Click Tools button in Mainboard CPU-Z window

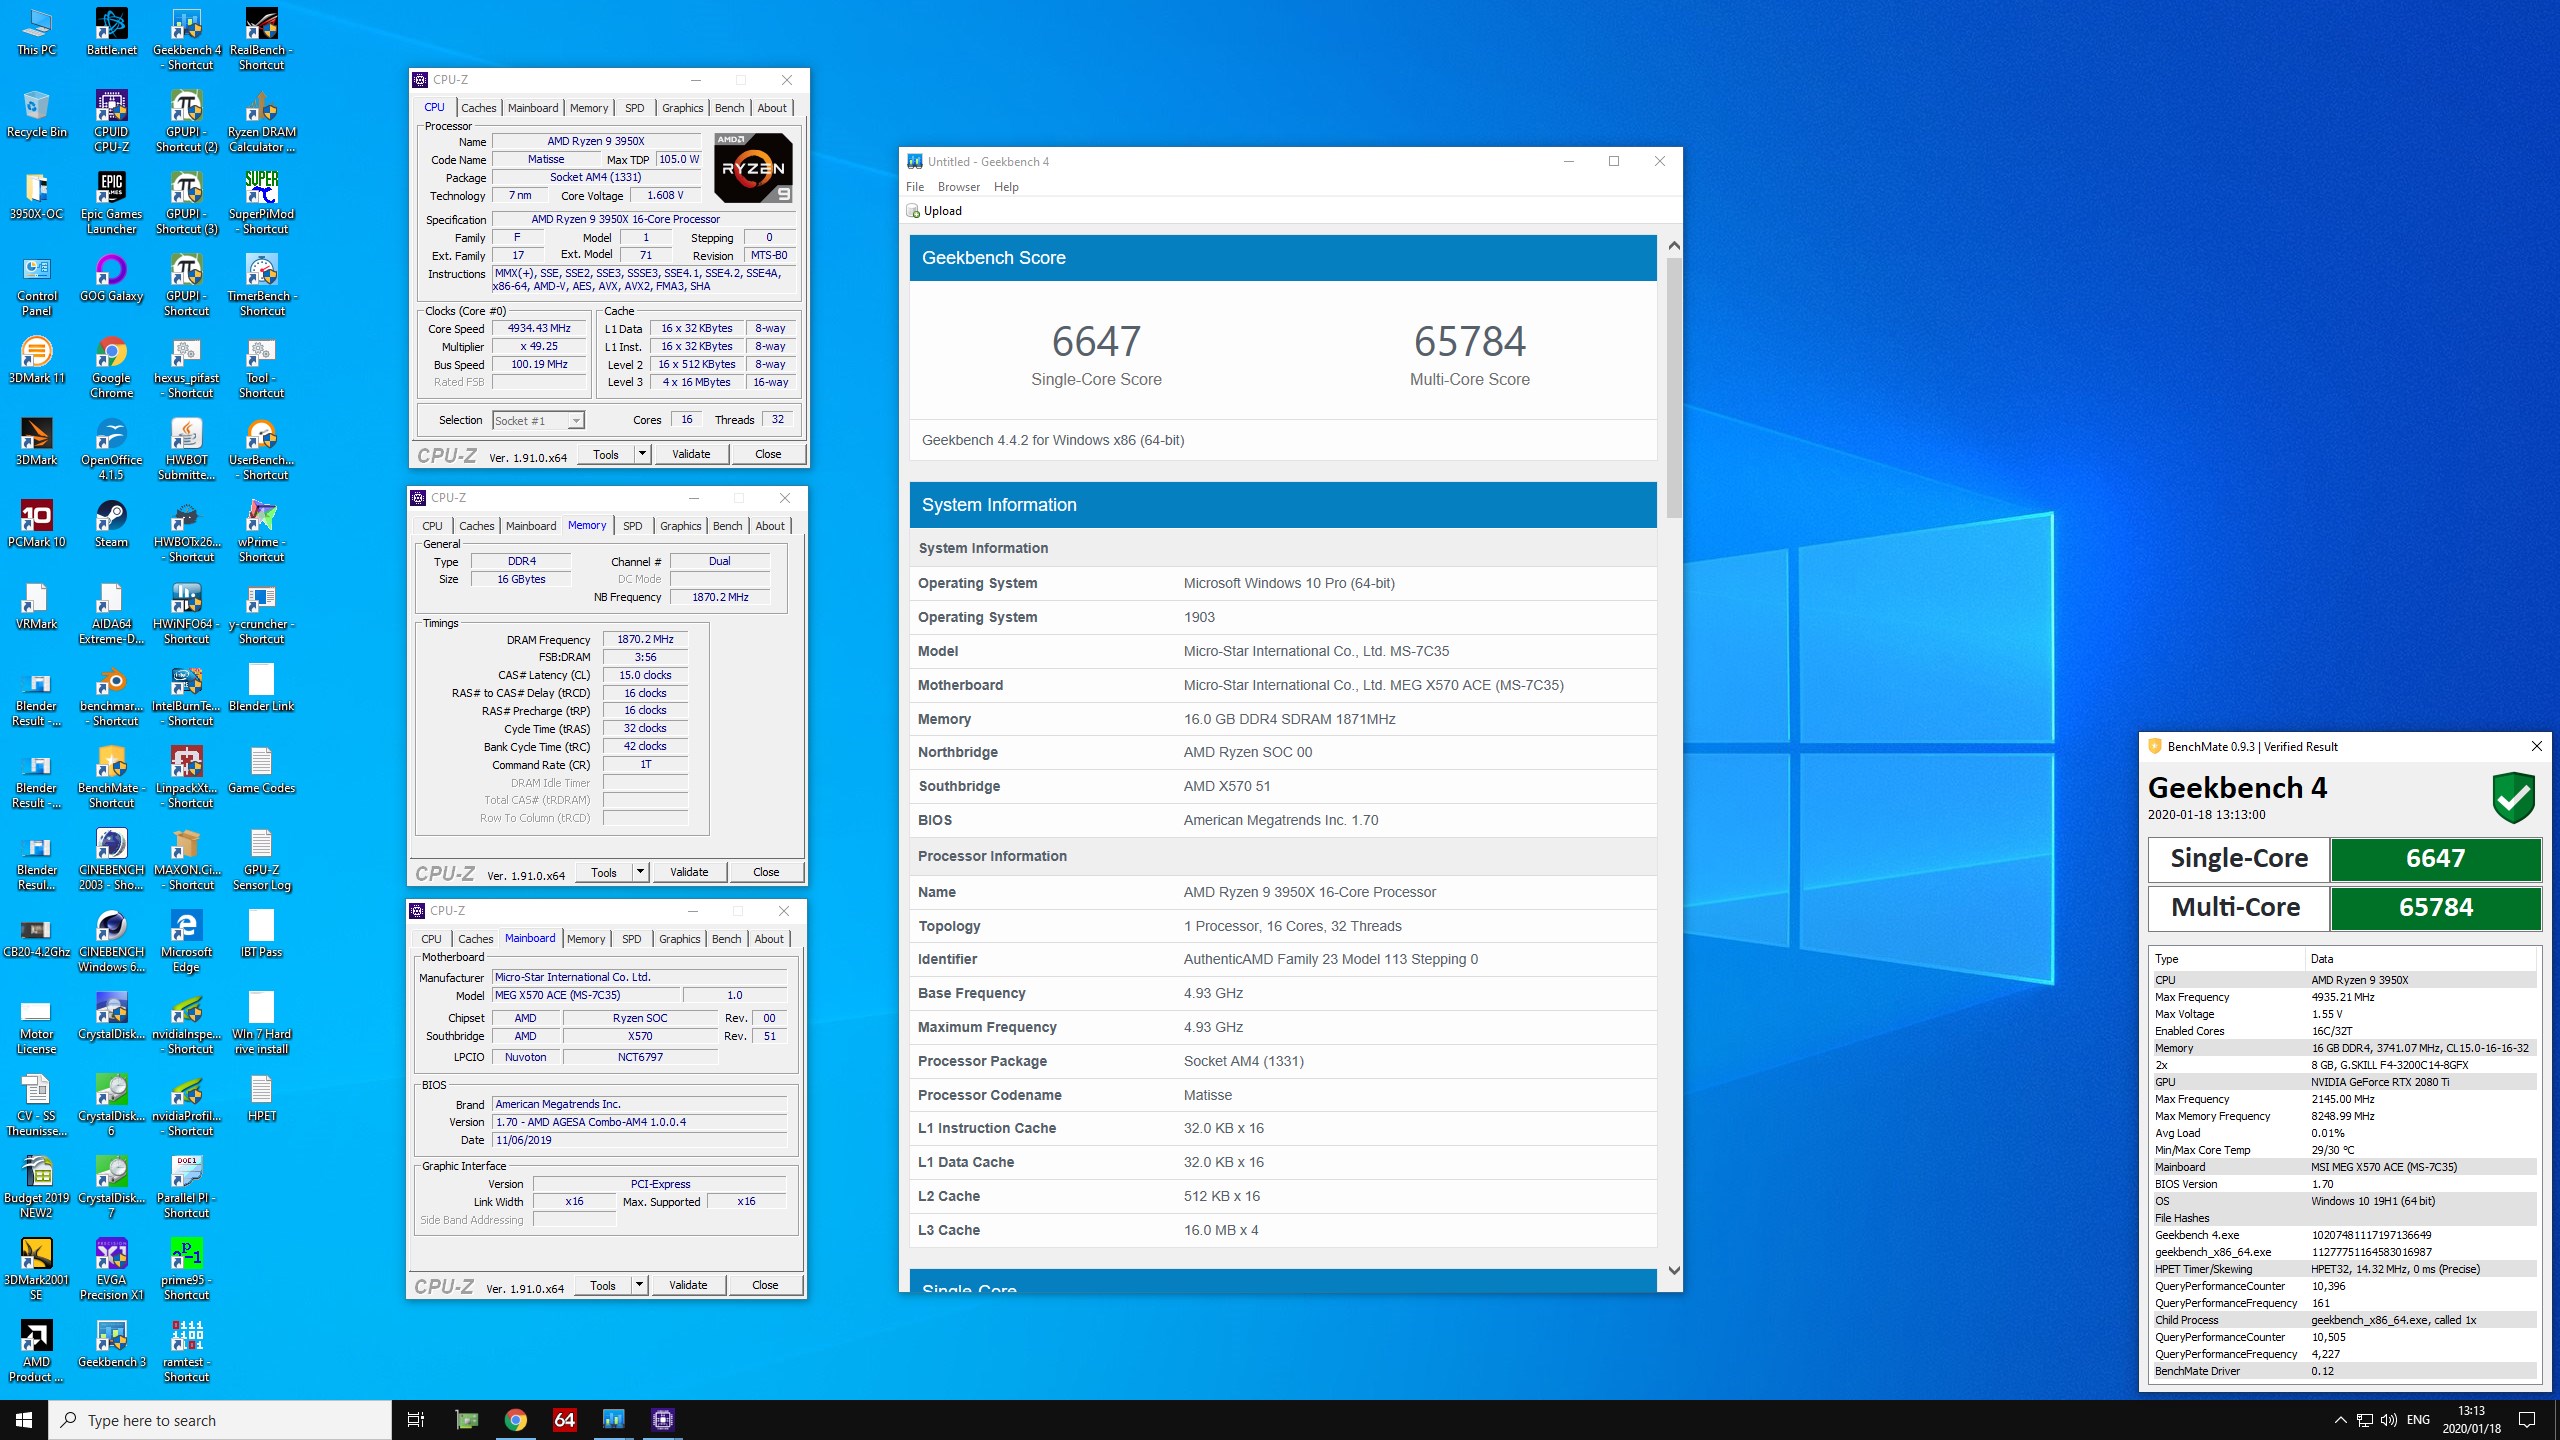coord(603,1285)
